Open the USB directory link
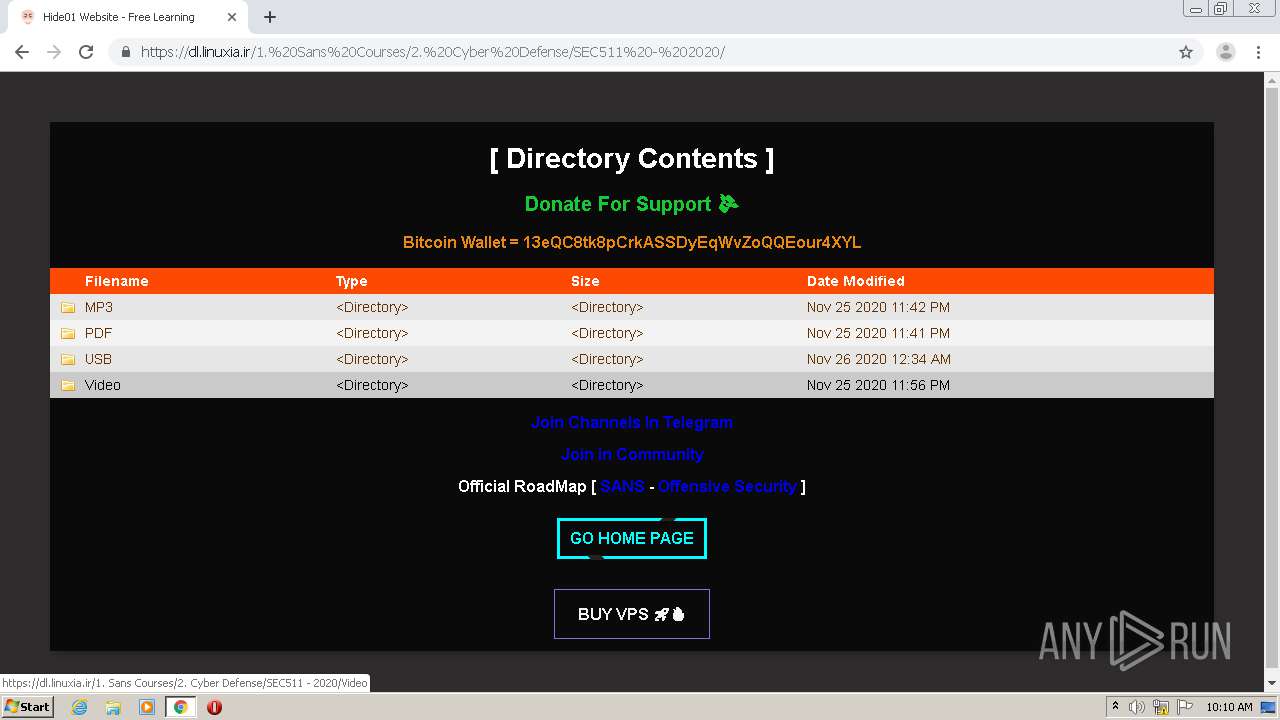 point(98,359)
